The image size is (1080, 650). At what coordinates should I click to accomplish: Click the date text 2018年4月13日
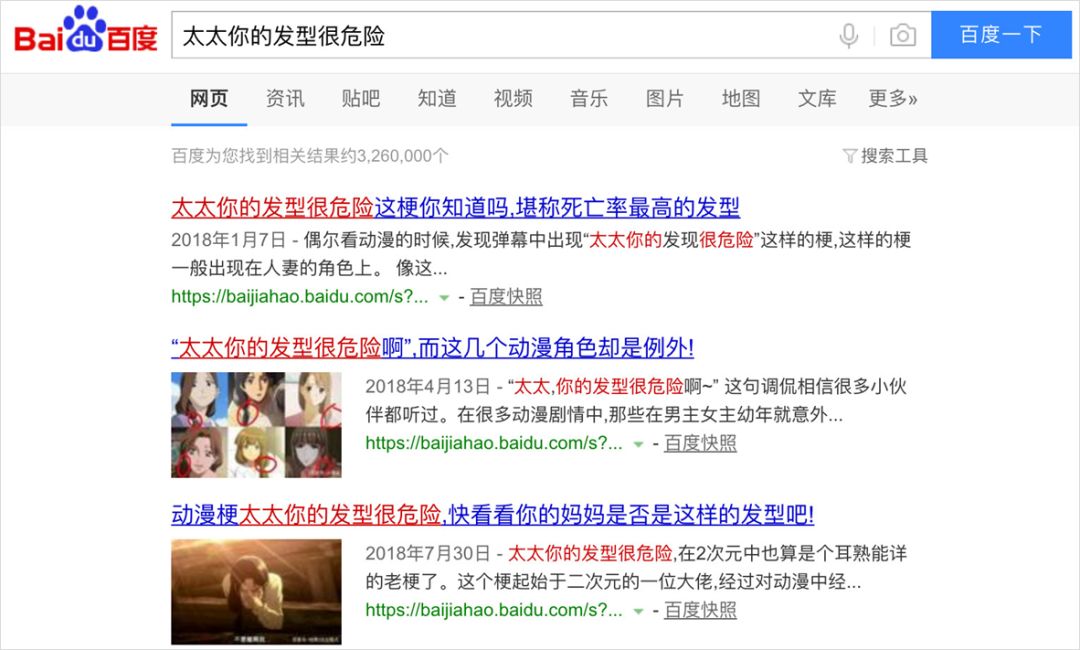pyautogui.click(x=428, y=386)
